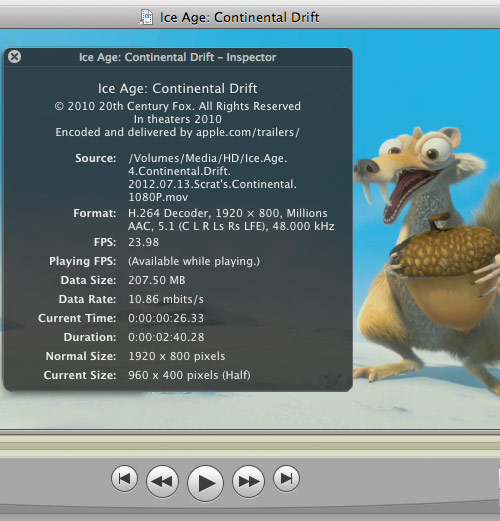
Task: Click the movie document icon in title bar
Action: [x=146, y=17]
